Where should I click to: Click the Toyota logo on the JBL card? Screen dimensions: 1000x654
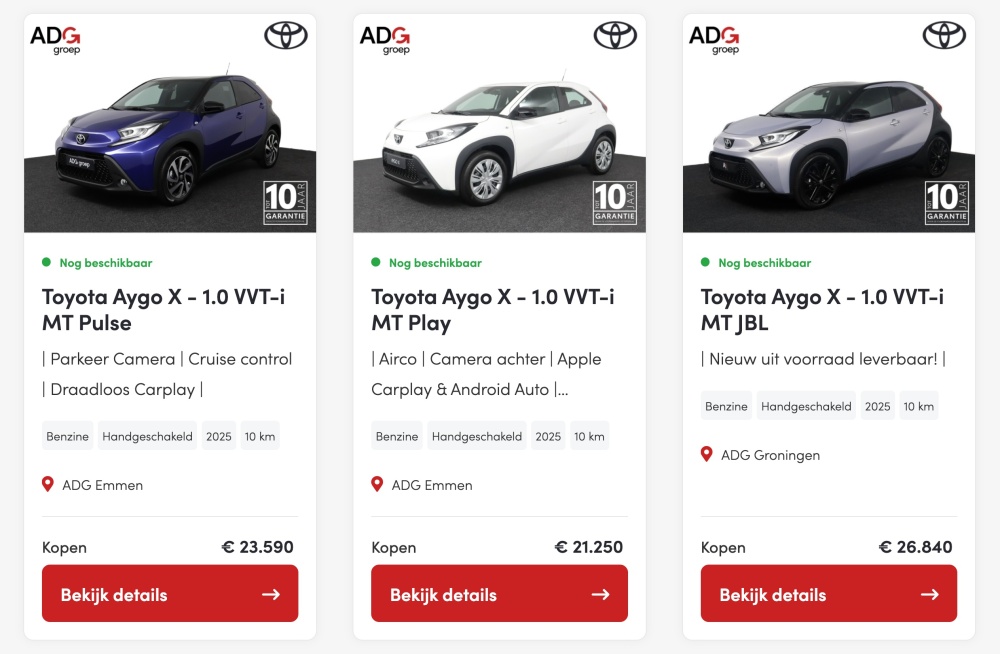point(944,36)
